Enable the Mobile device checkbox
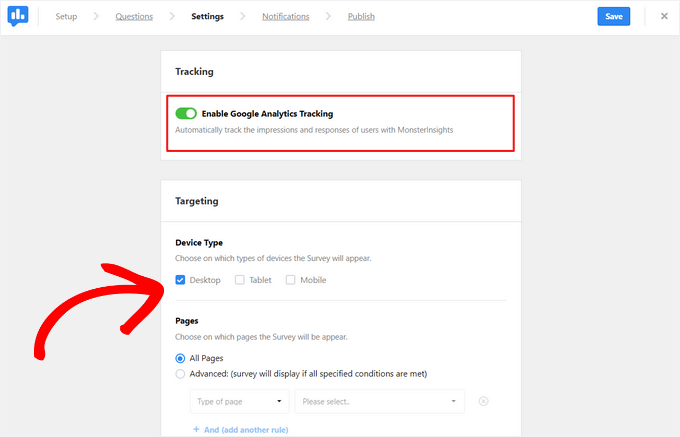680x437 pixels. [x=291, y=280]
